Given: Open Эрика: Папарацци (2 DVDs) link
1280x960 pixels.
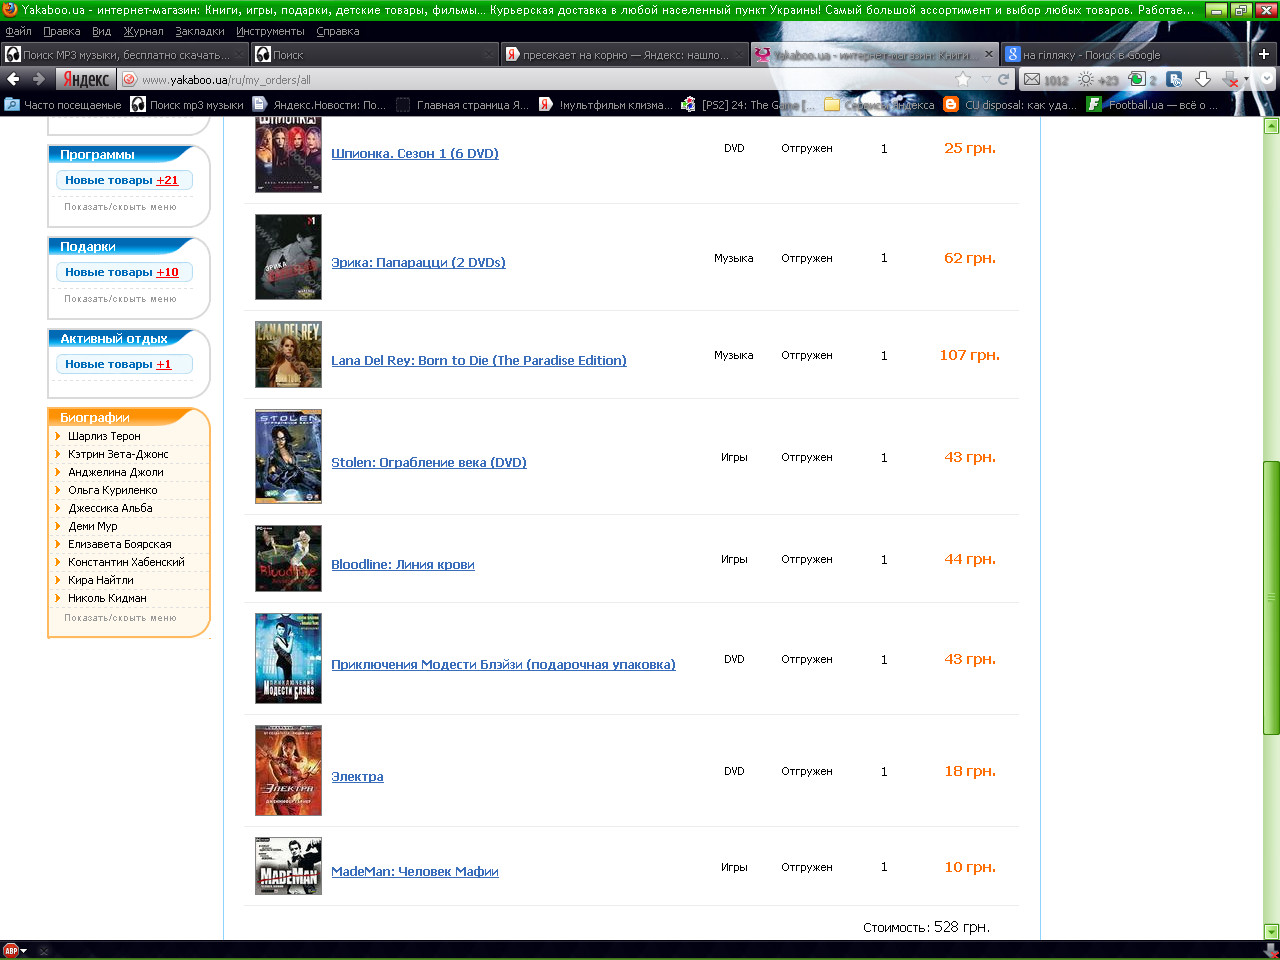Looking at the screenshot, I should (x=418, y=262).
